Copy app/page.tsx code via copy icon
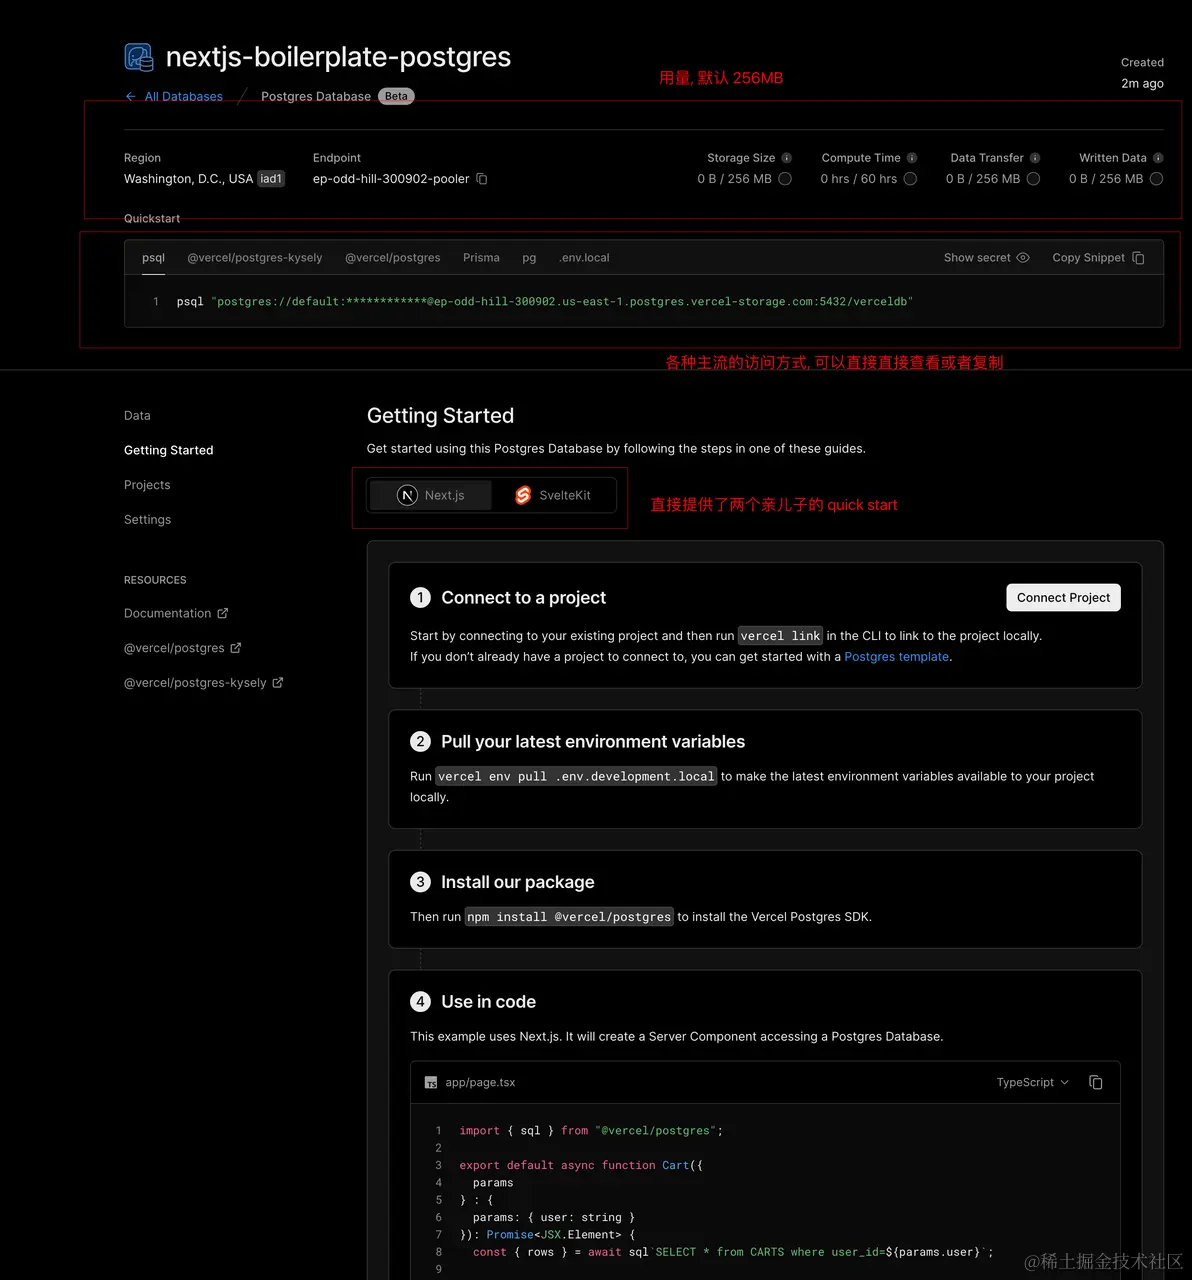This screenshot has width=1192, height=1280. 1096,1082
